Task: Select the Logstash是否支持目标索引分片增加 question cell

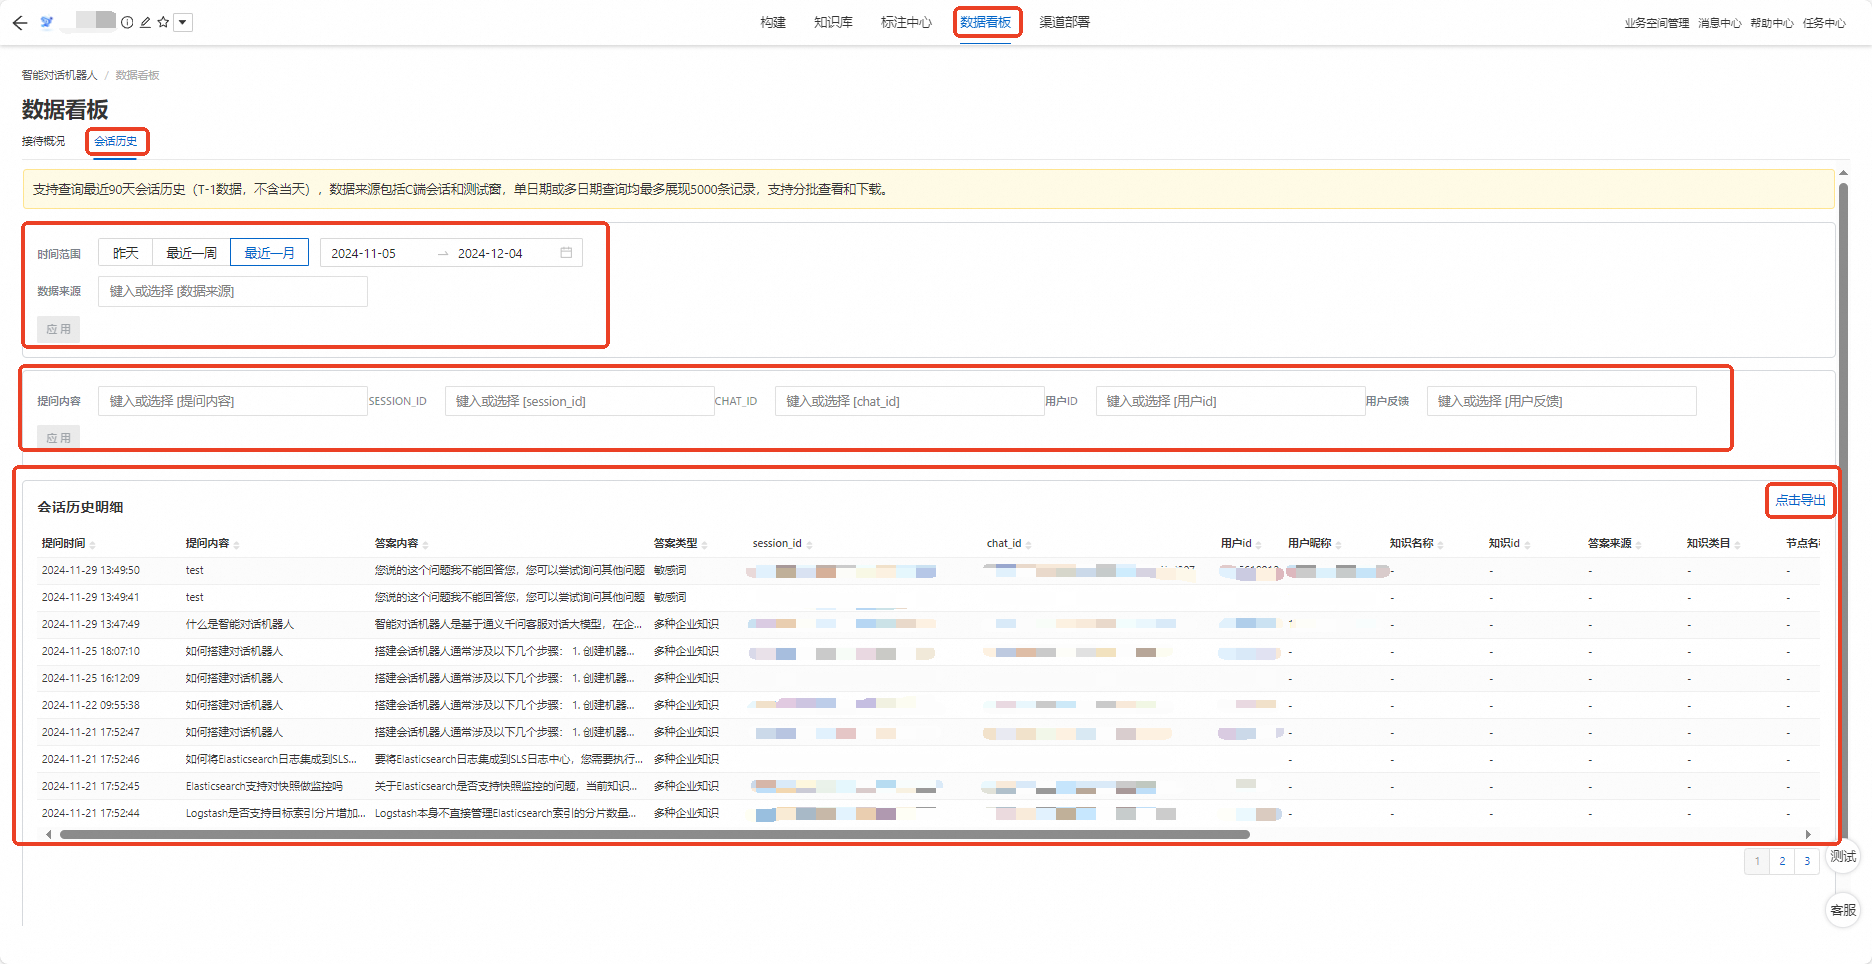Action: [x=275, y=813]
